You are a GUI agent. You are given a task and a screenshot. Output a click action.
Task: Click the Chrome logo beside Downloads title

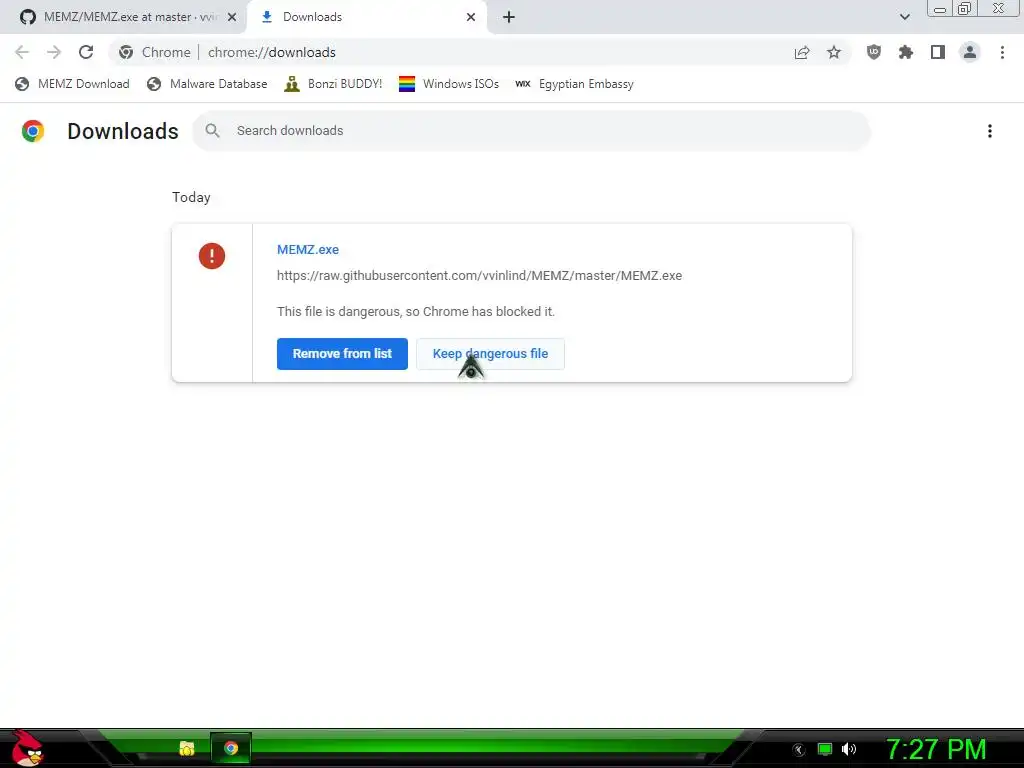tap(33, 131)
